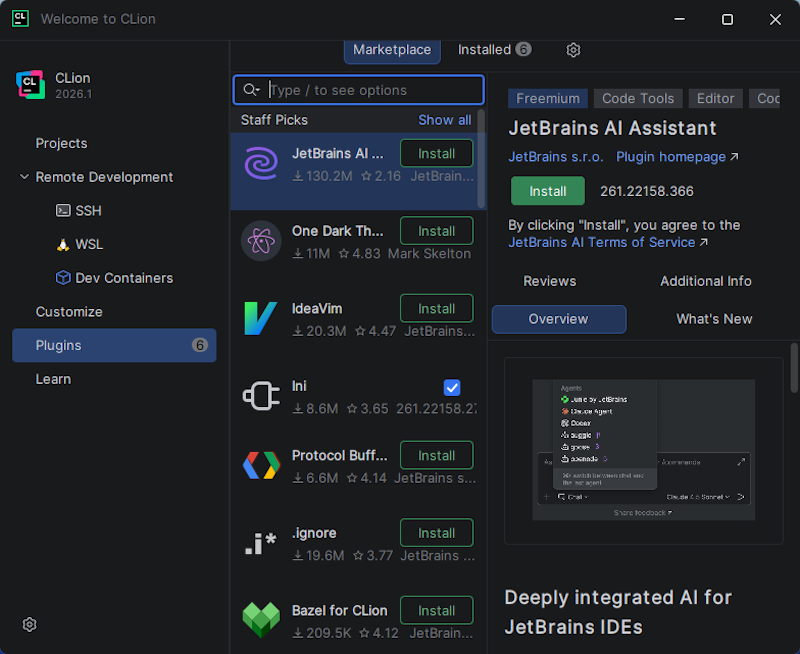This screenshot has width=800, height=654.
Task: Select the IdeaVim plugin icon
Action: [x=261, y=318]
